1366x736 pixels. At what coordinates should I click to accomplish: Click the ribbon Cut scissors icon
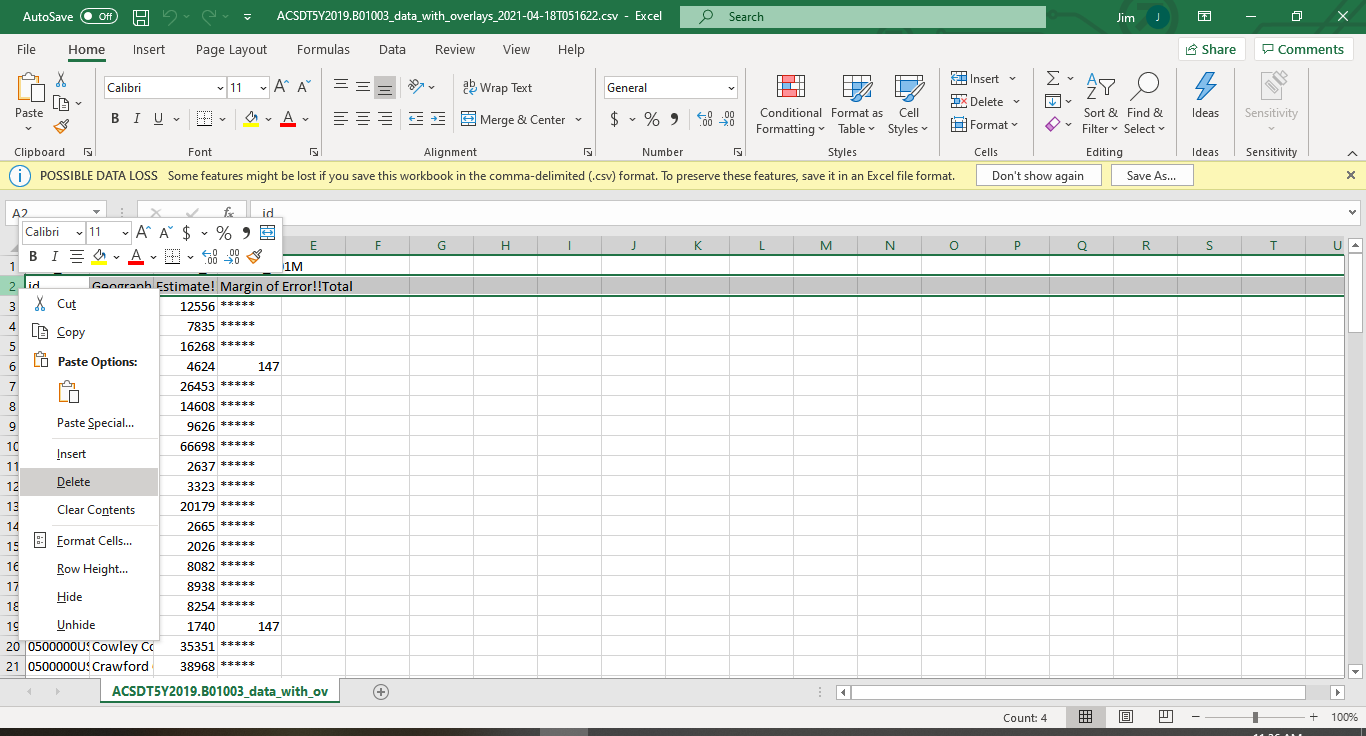tap(61, 80)
